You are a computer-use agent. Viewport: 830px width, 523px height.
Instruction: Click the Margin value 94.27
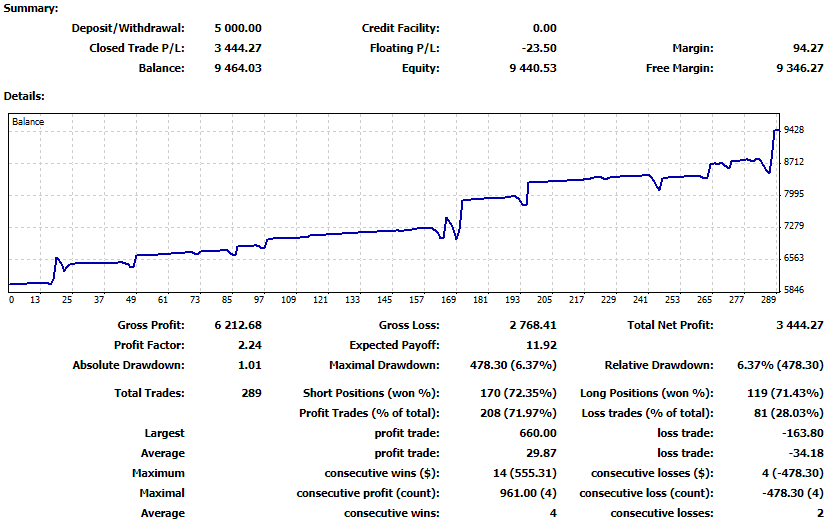[807, 48]
